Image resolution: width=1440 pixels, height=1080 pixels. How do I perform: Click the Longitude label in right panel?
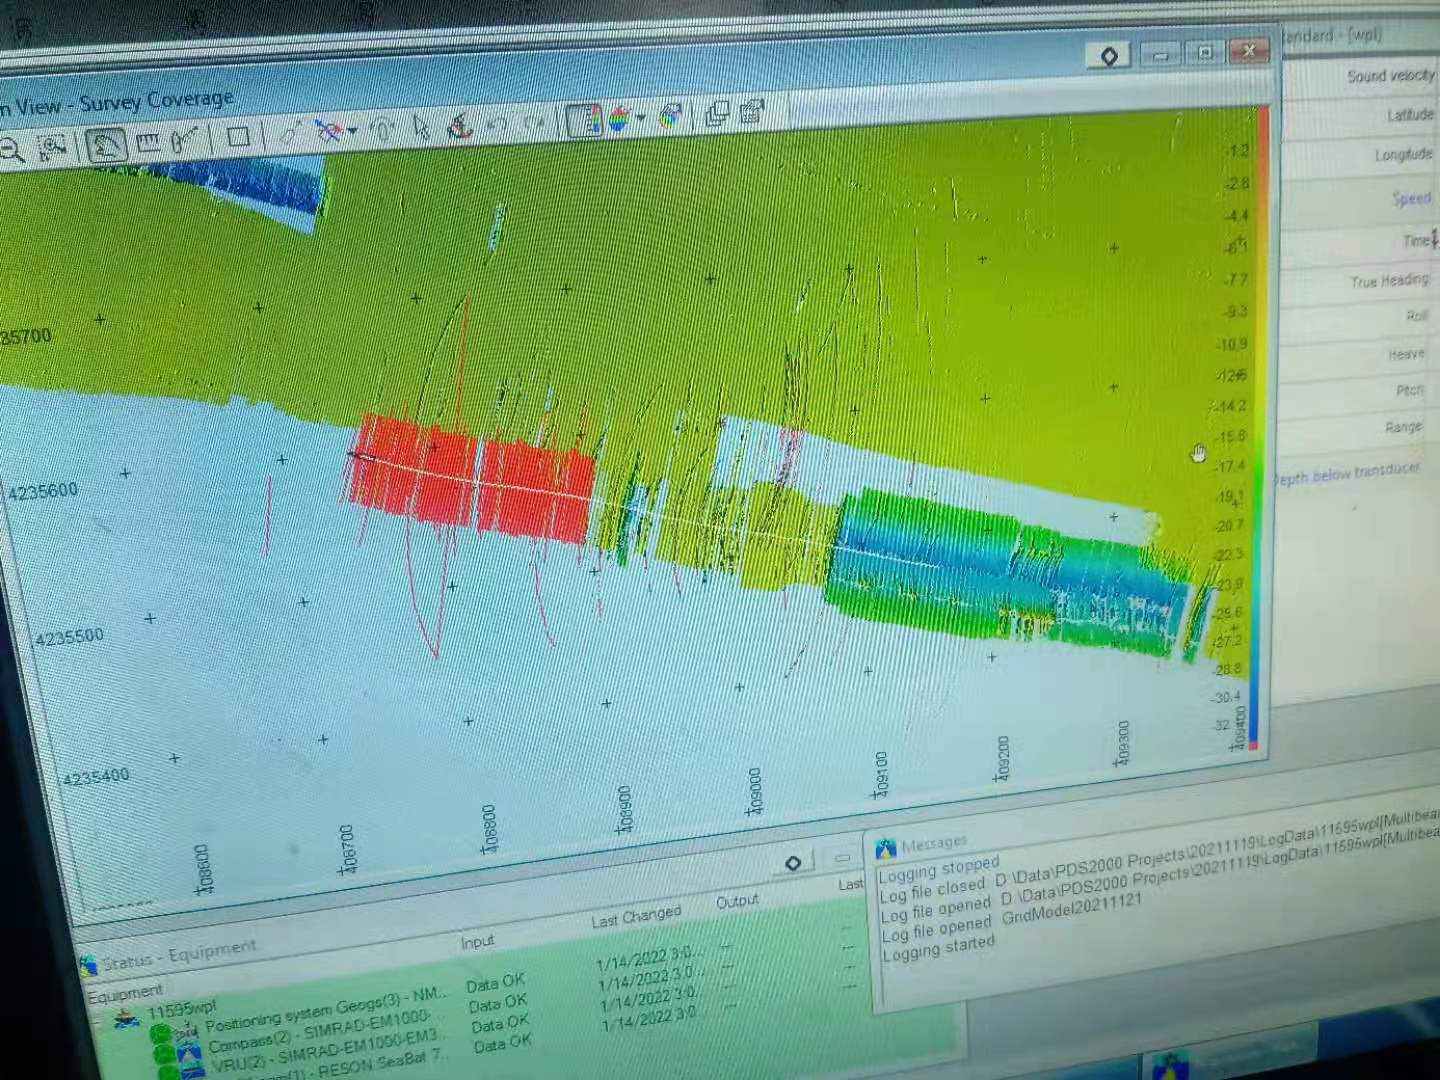click(x=1403, y=155)
